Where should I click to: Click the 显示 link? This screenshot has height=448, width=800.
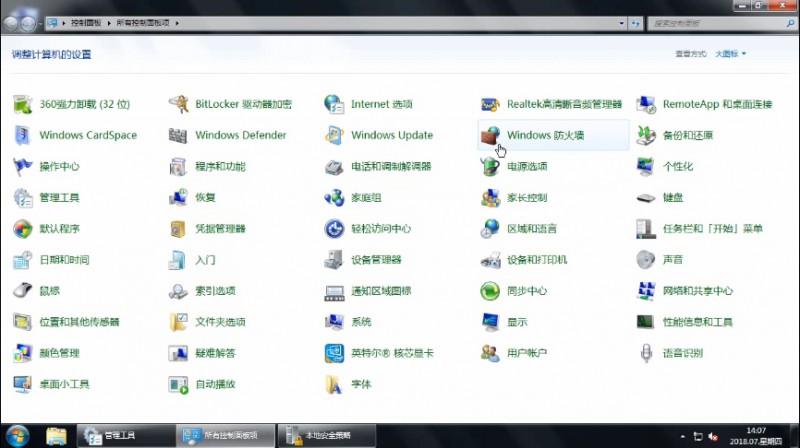coord(517,322)
